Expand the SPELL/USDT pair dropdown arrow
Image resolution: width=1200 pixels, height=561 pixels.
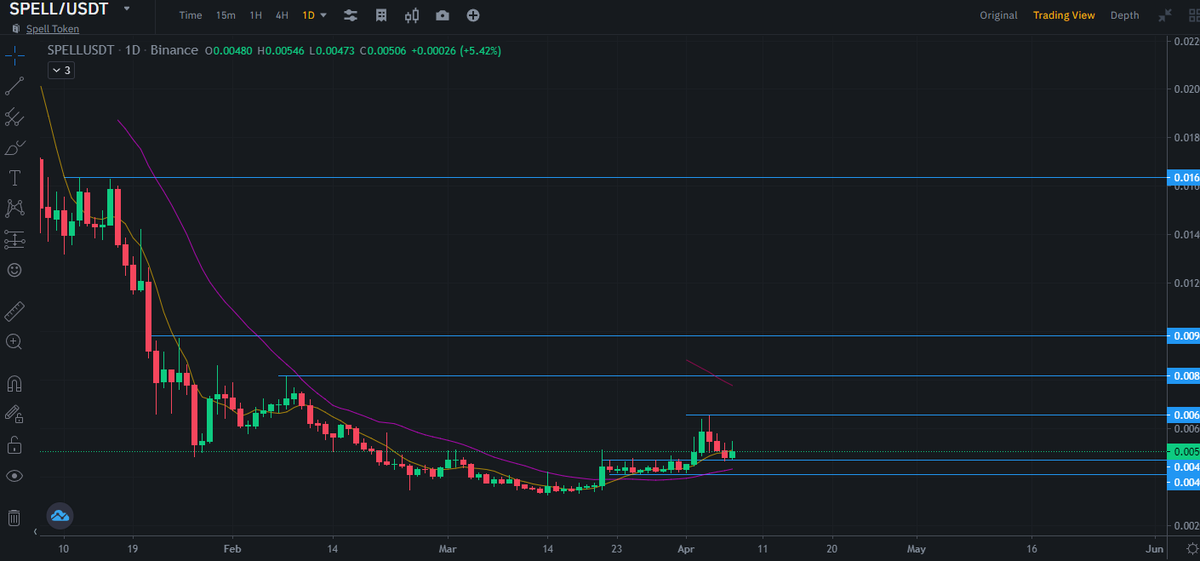pos(126,9)
